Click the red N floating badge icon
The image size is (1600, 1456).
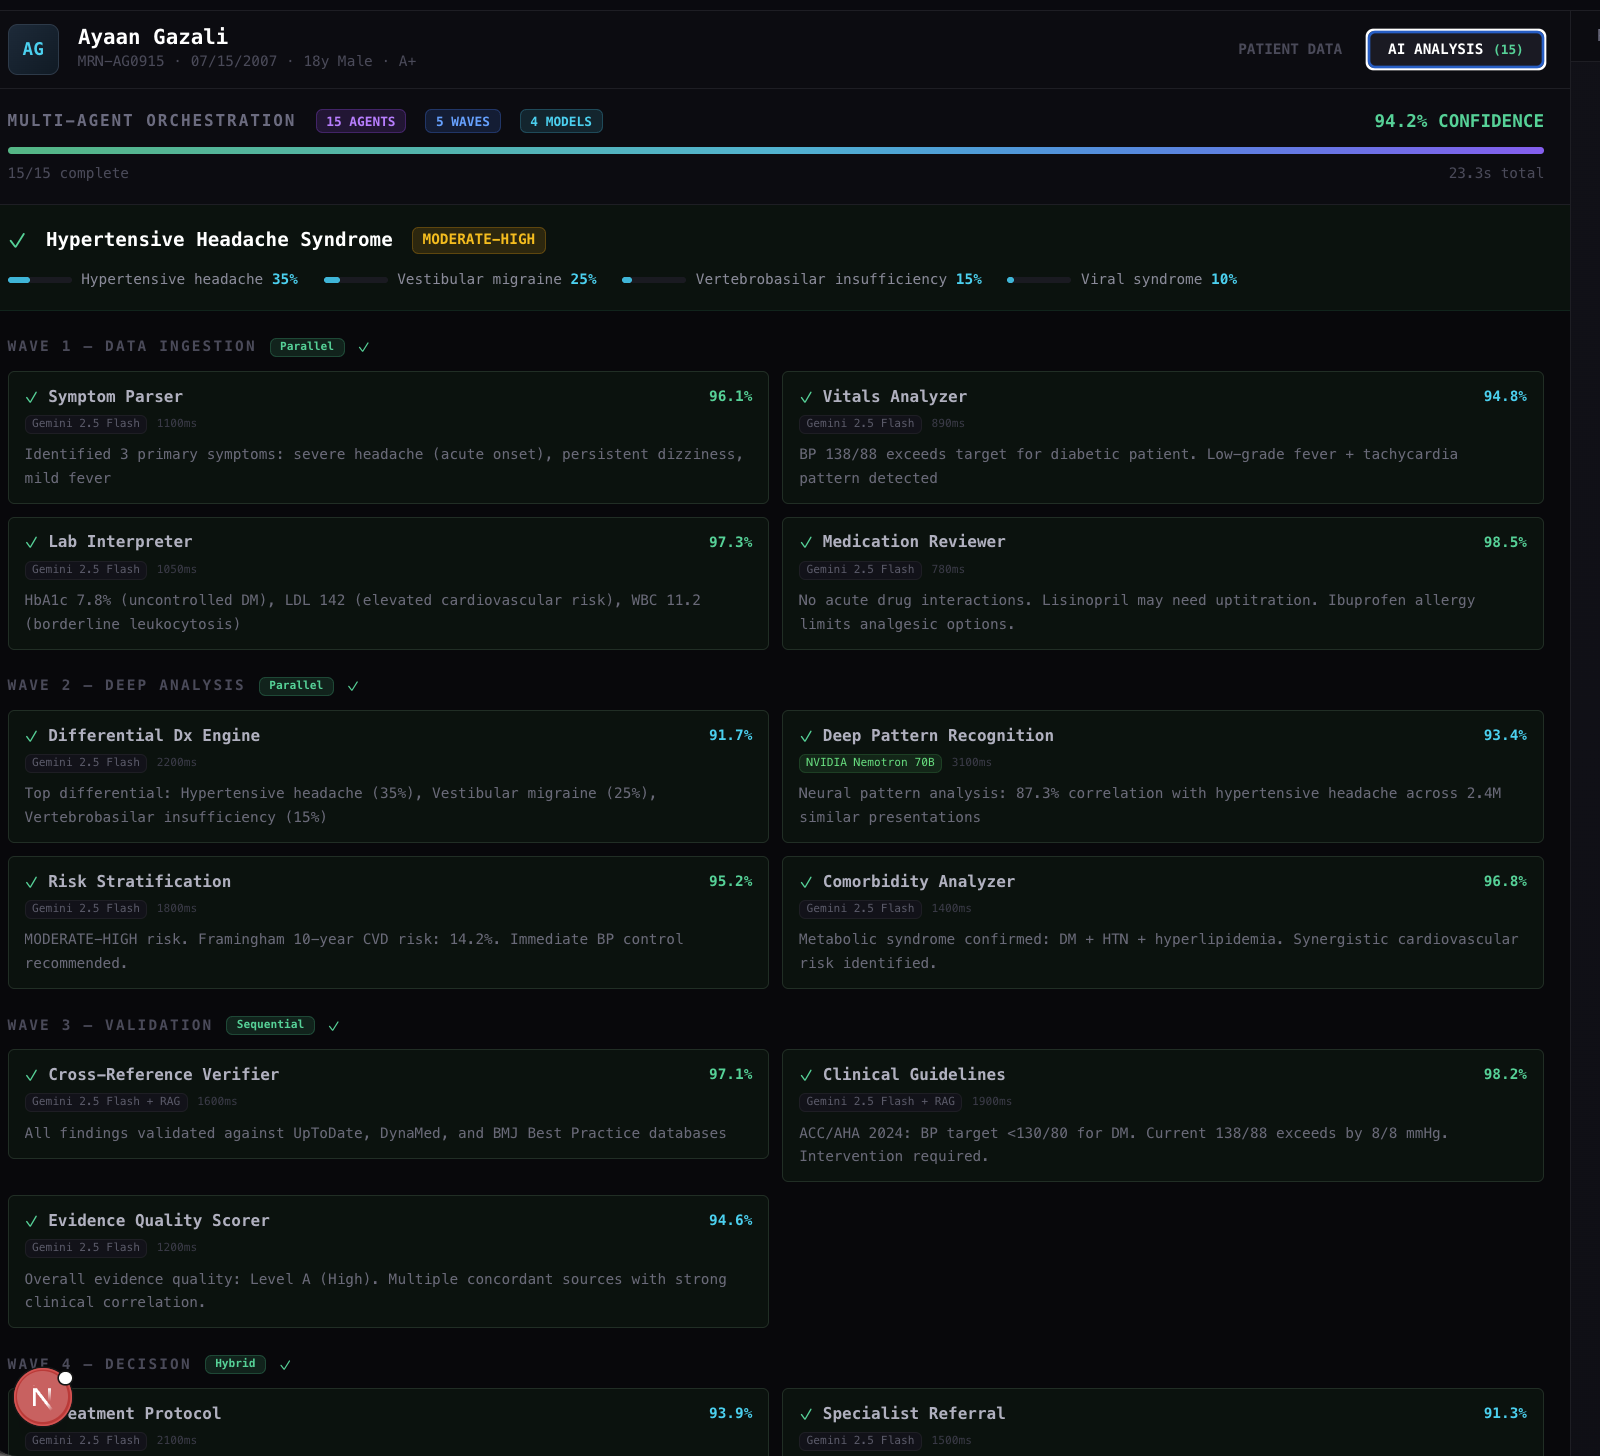tap(42, 1397)
